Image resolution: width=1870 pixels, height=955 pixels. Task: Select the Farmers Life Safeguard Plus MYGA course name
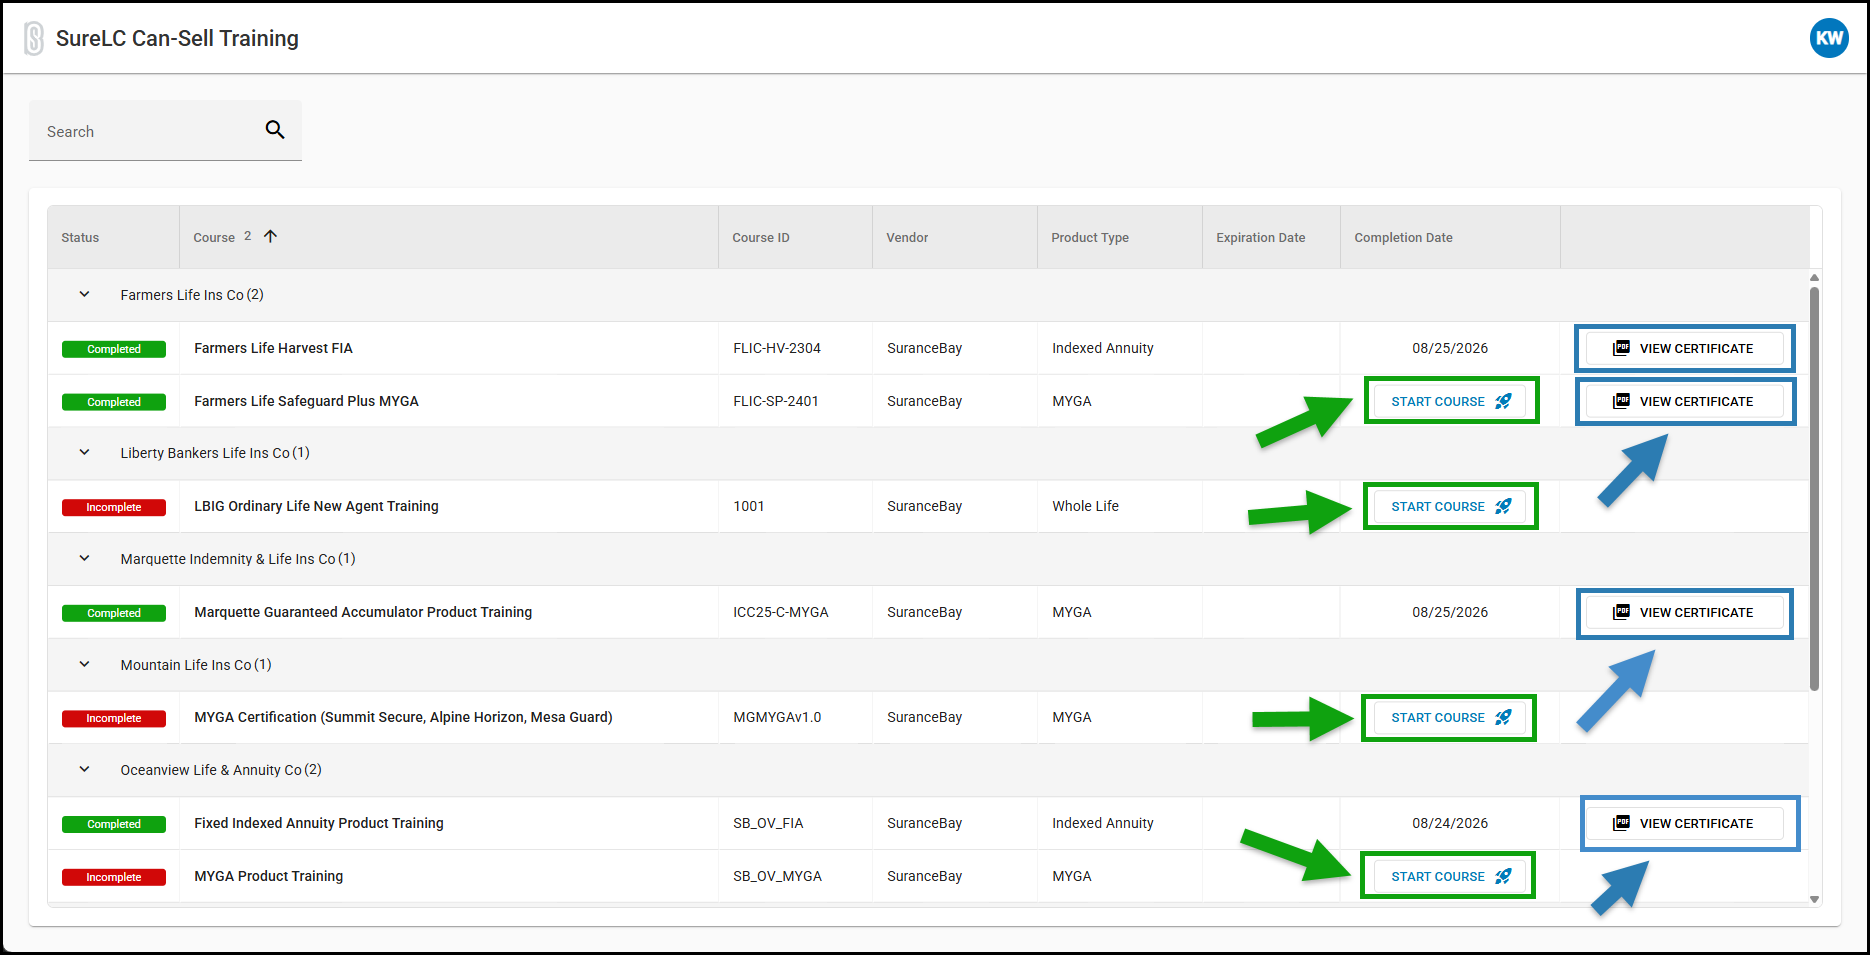coord(306,401)
